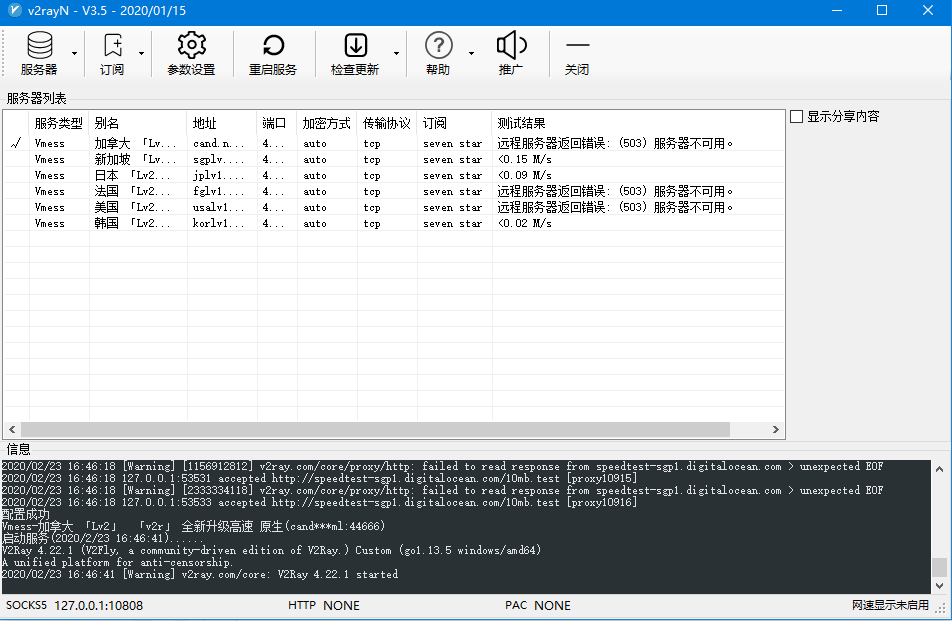Select the 法国 server row

coord(394,191)
